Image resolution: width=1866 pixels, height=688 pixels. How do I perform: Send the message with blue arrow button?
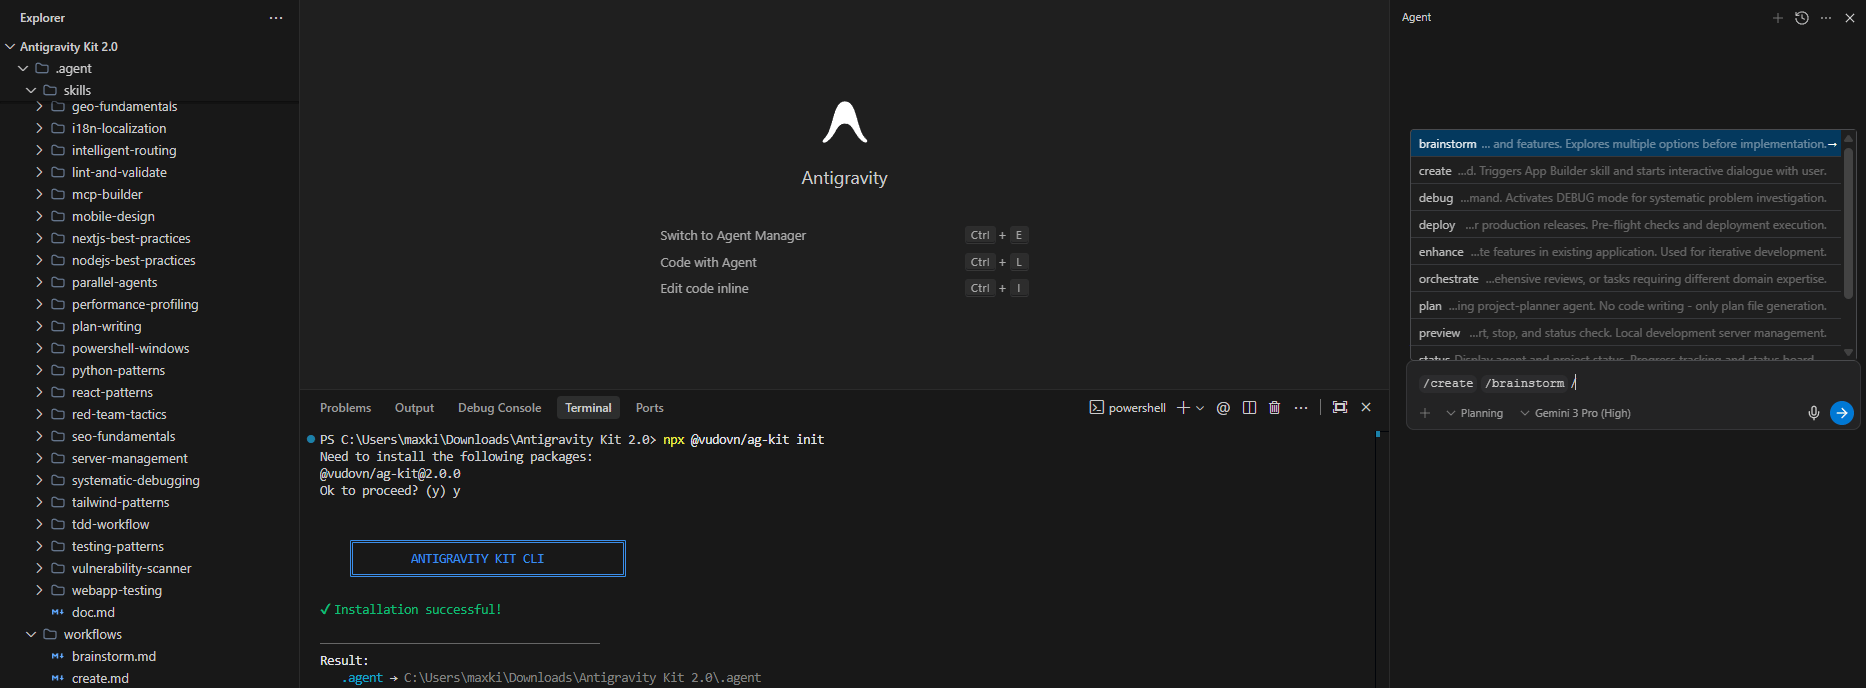click(1841, 413)
